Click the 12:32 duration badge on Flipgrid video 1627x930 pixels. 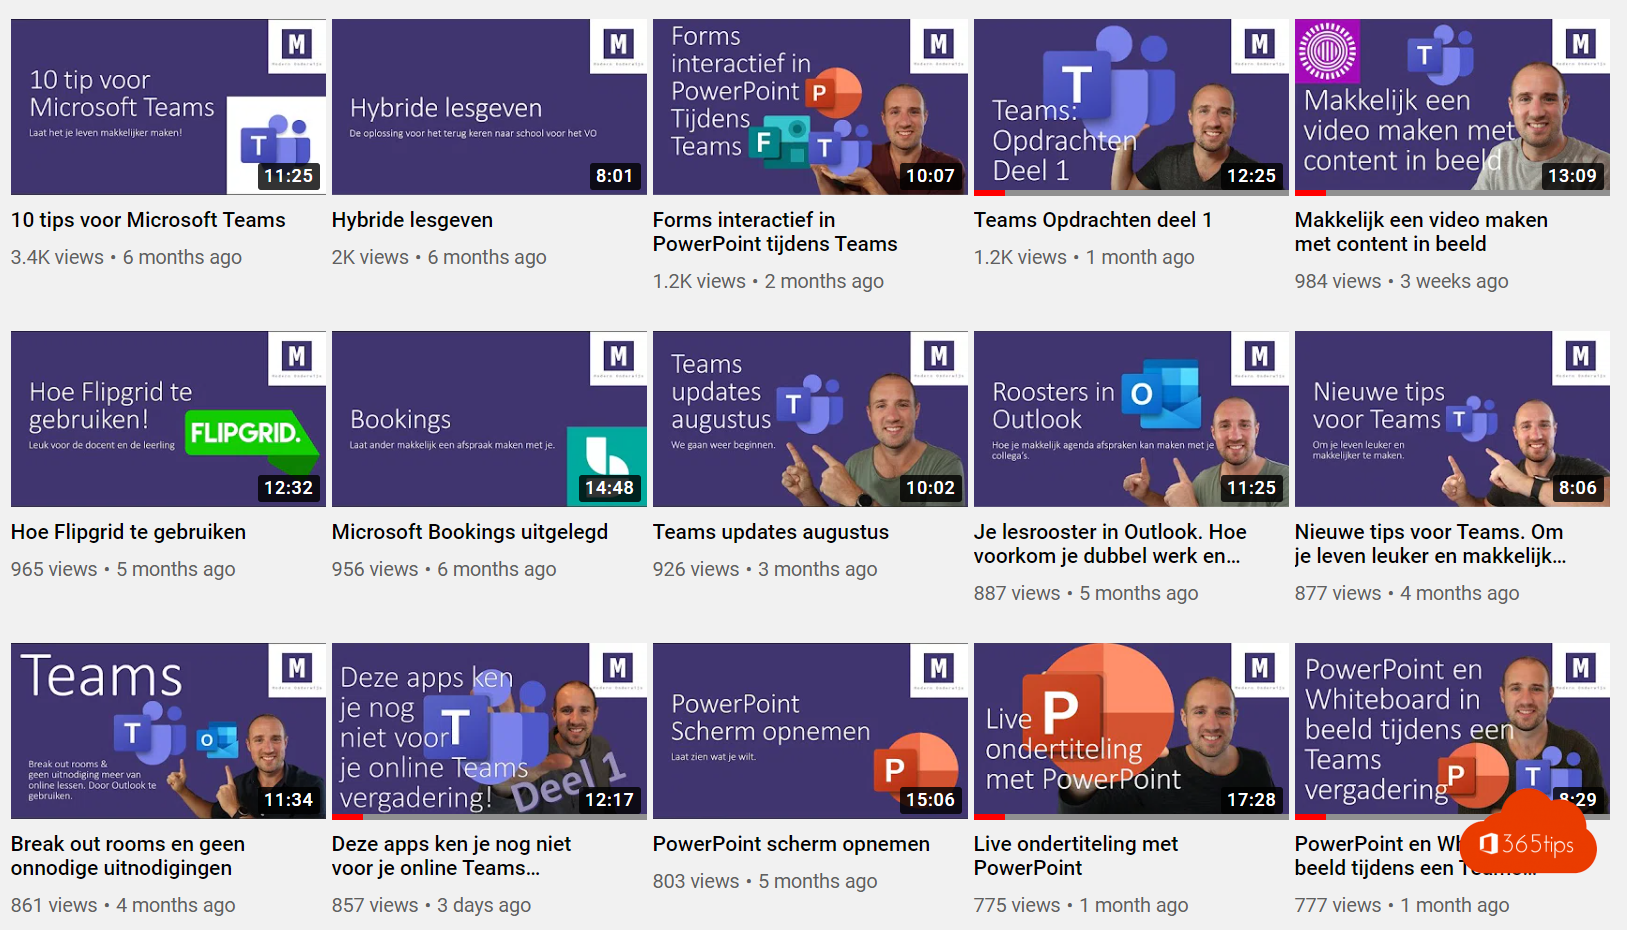(x=289, y=488)
